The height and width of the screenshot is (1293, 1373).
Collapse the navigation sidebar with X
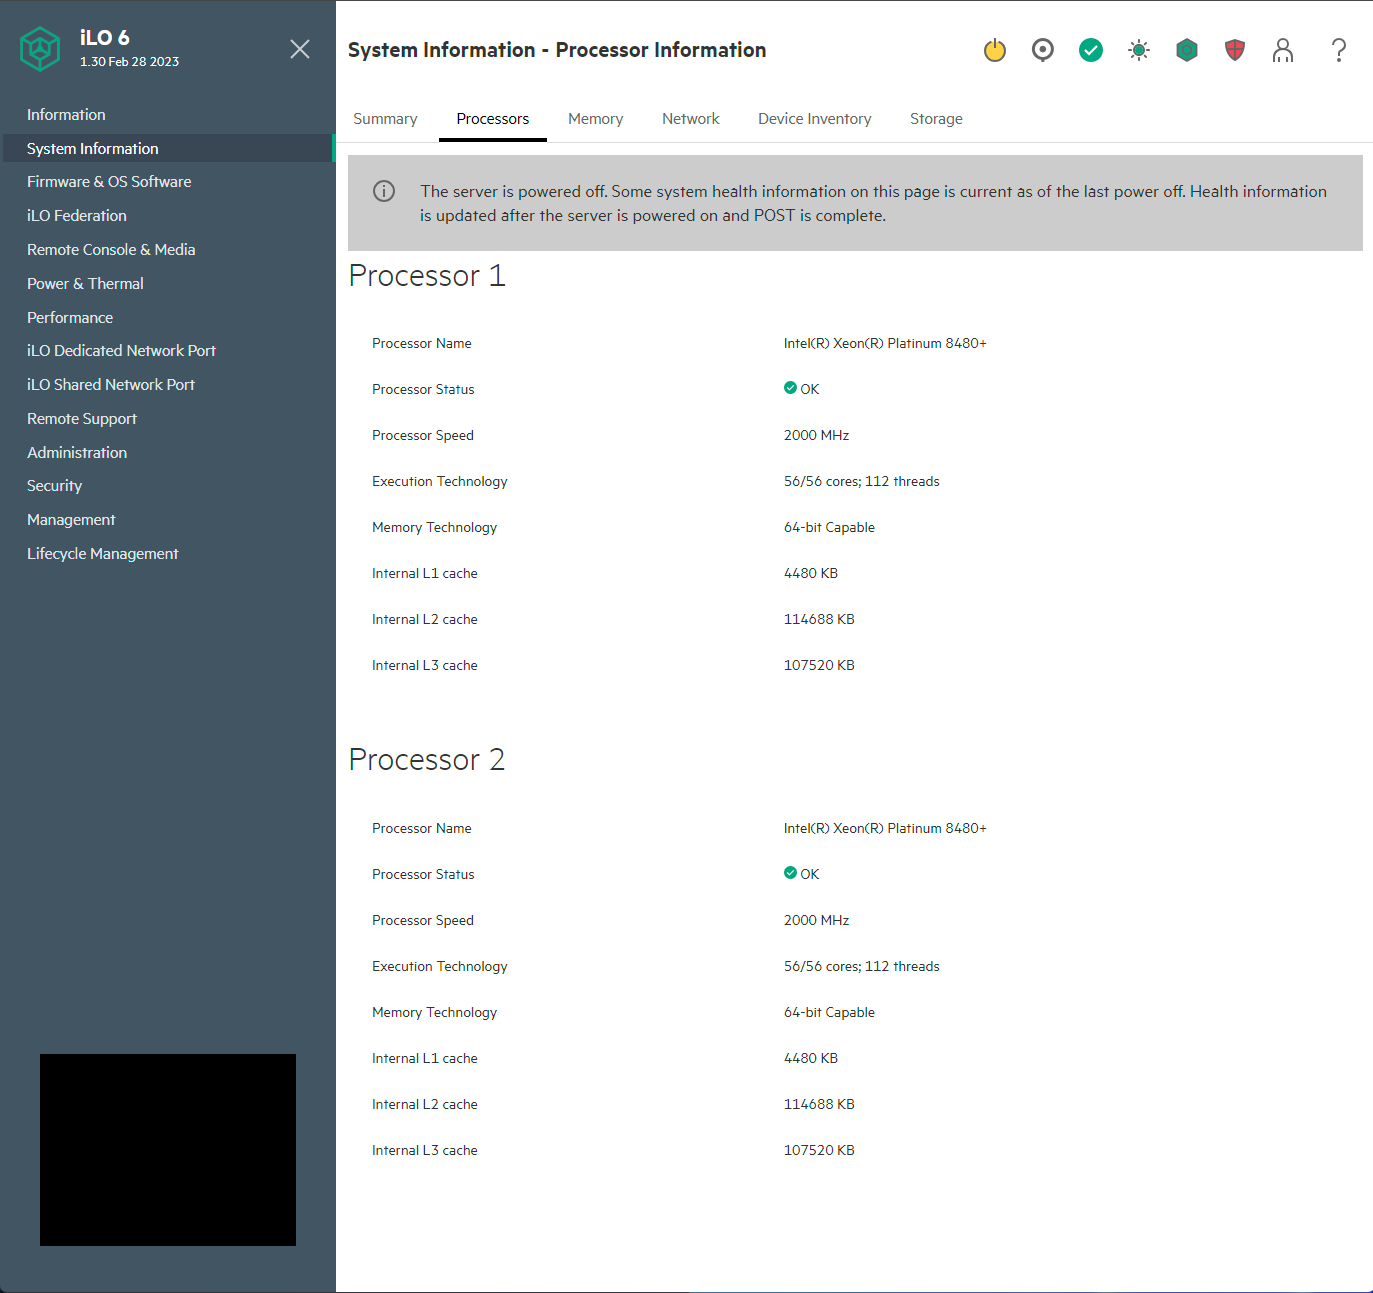(x=299, y=49)
